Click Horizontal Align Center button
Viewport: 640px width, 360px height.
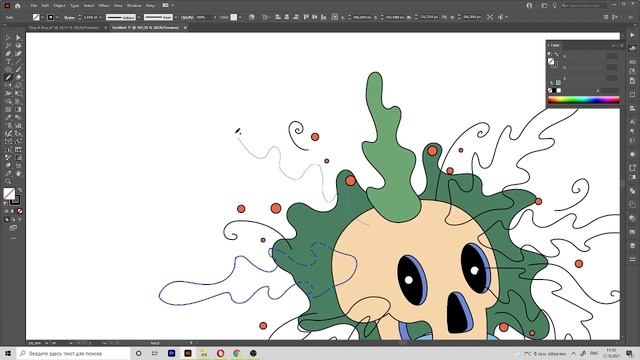pos(287,17)
